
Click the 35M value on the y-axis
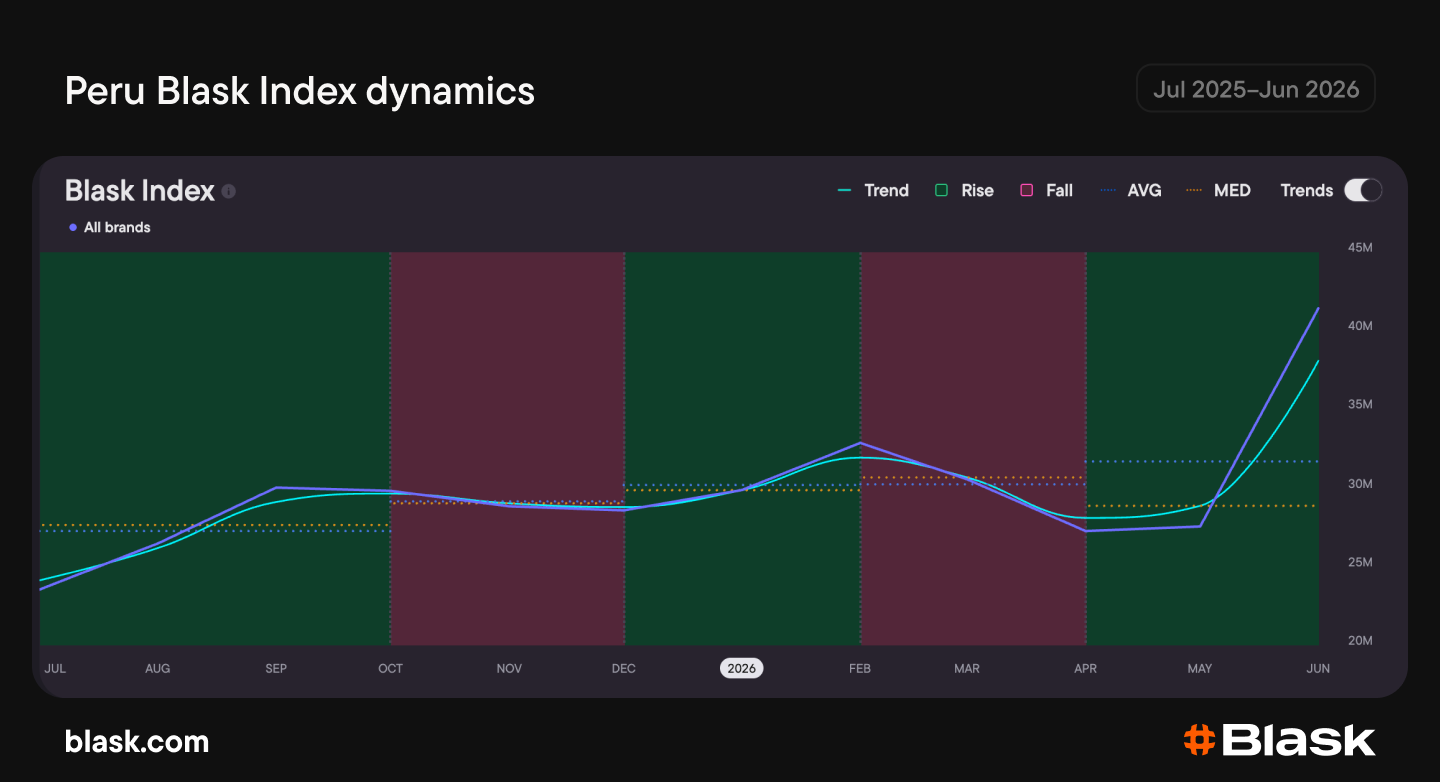1360,405
